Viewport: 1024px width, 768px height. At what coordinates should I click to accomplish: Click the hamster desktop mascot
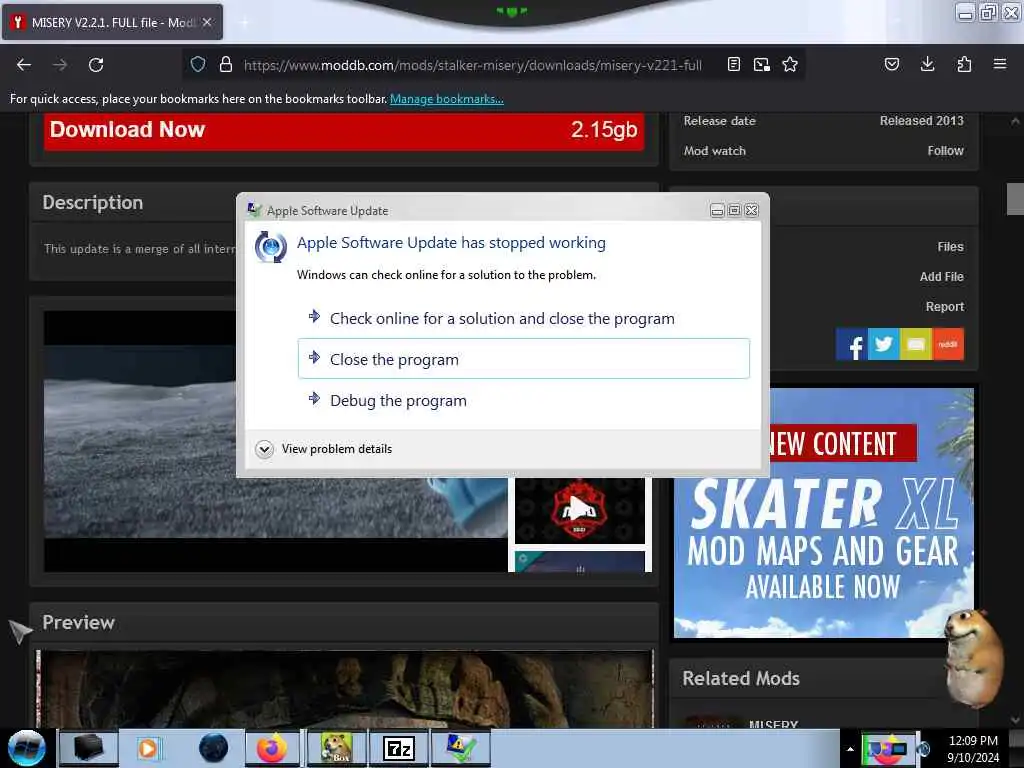[976, 658]
